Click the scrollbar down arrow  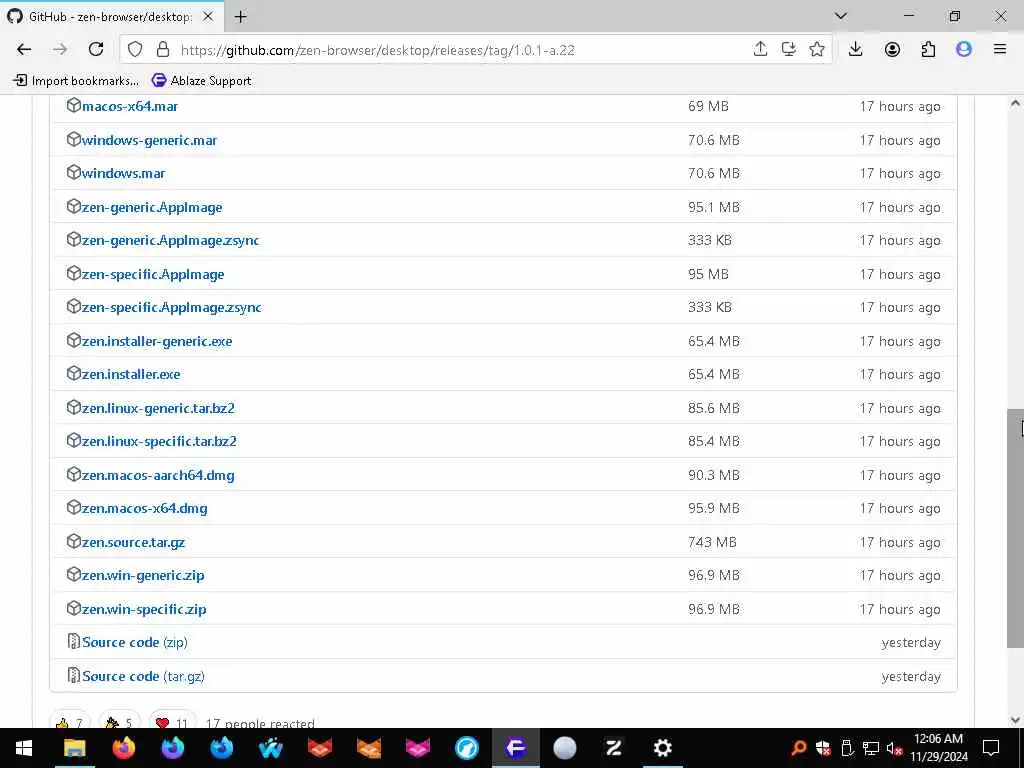click(x=1015, y=720)
